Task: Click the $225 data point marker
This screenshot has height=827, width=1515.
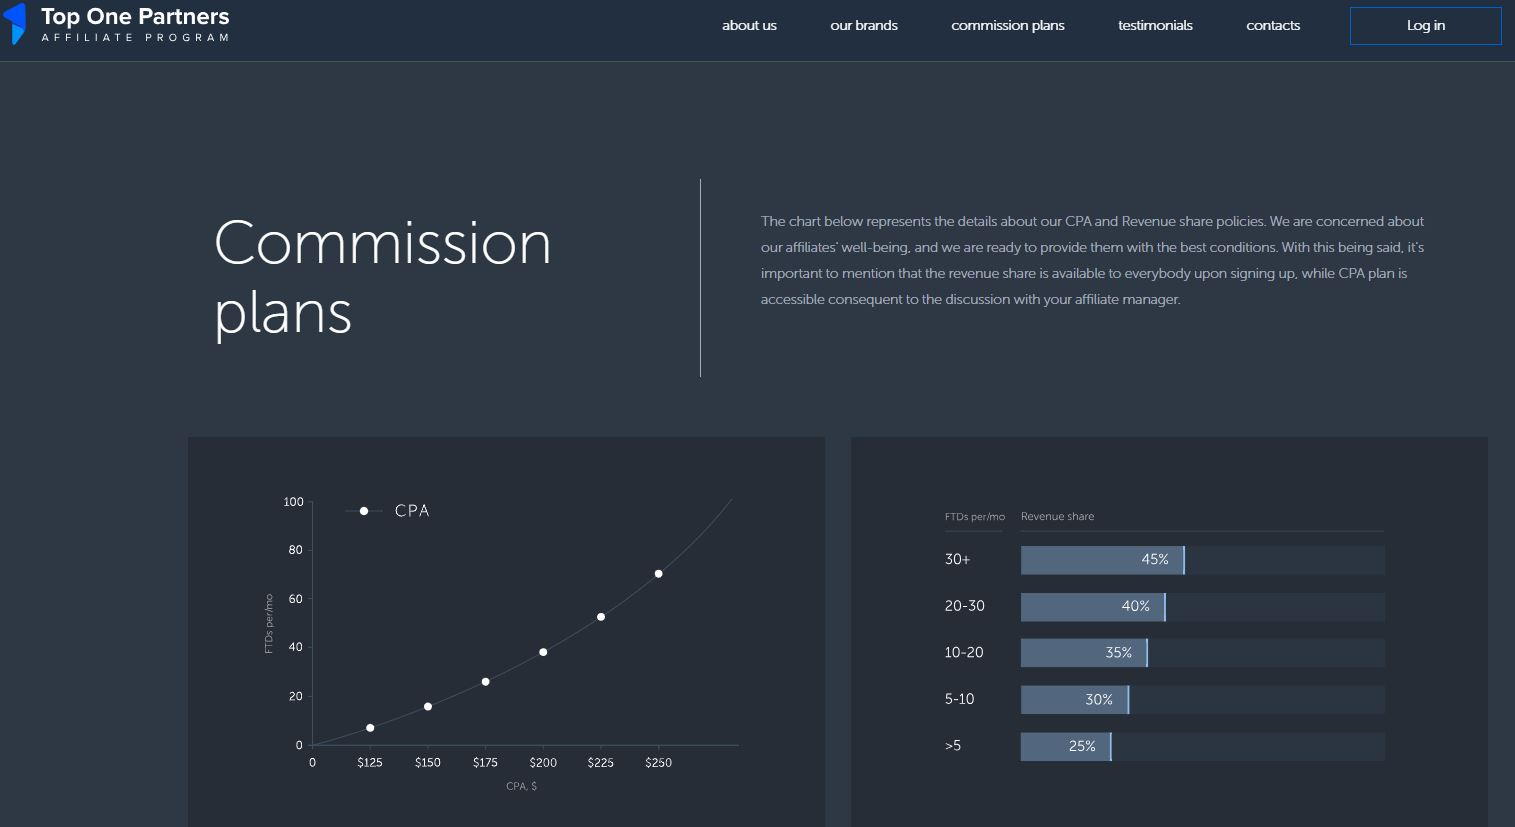Action: [601, 617]
